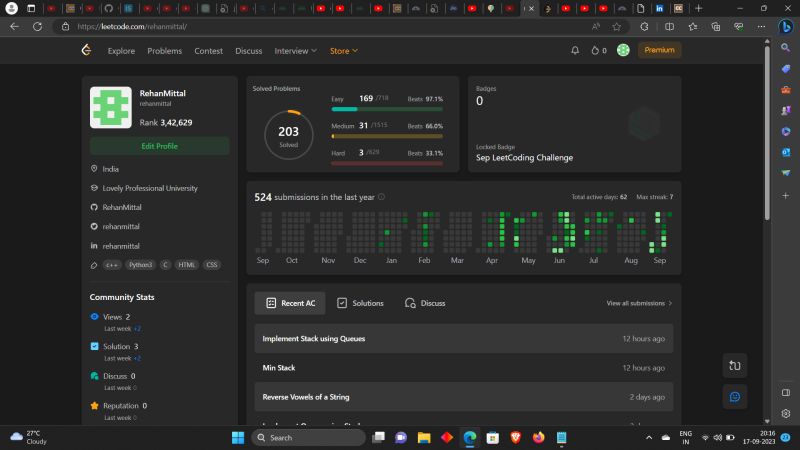This screenshot has height=450, width=800.
Task: Click the Windows taskbar Search box
Action: 309,438
